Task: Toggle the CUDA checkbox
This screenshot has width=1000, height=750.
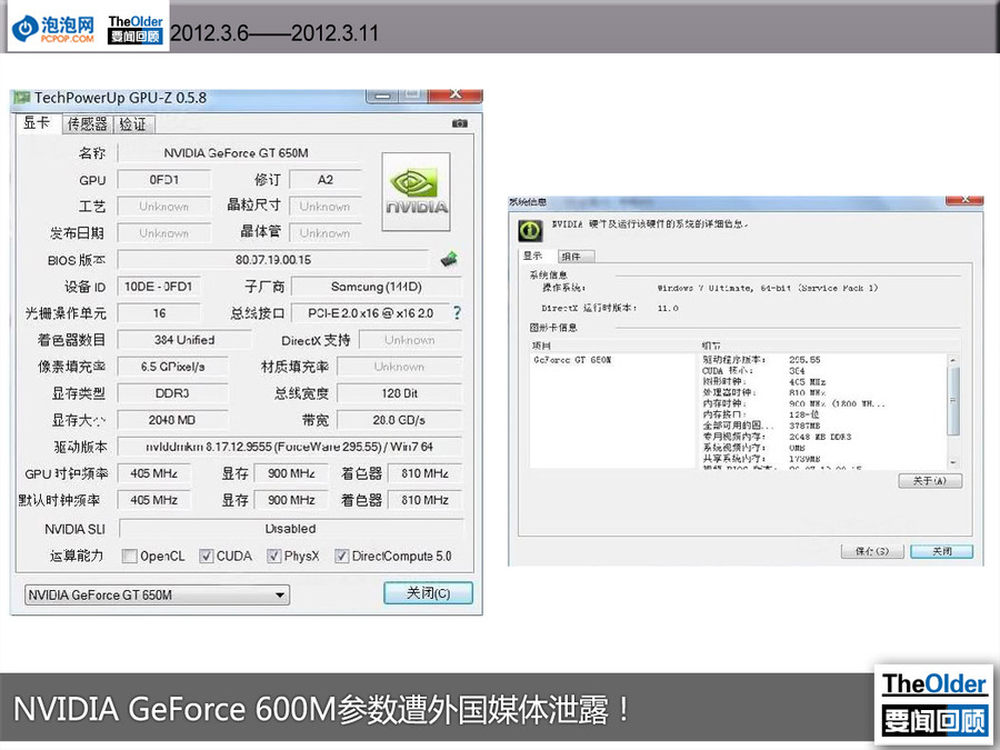Action: click(206, 556)
